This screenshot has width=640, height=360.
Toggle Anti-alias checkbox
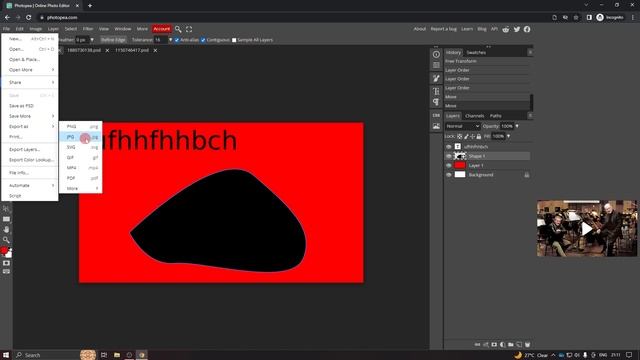(177, 40)
